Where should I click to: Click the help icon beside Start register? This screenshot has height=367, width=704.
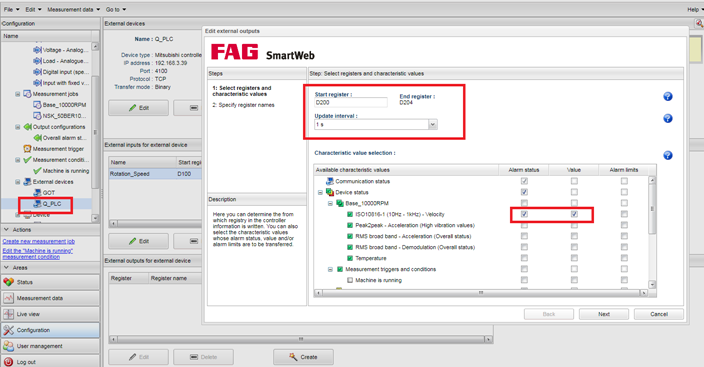668,96
